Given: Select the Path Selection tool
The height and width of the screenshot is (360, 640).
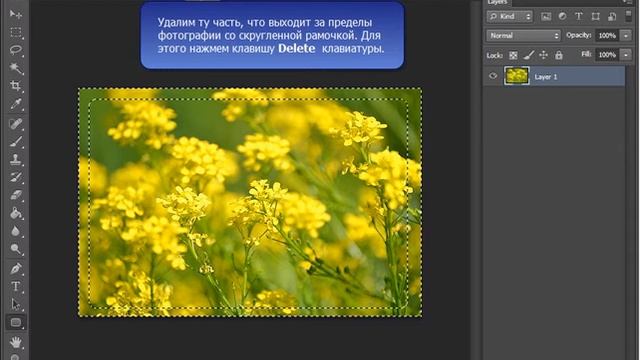Looking at the screenshot, I should 16,304.
